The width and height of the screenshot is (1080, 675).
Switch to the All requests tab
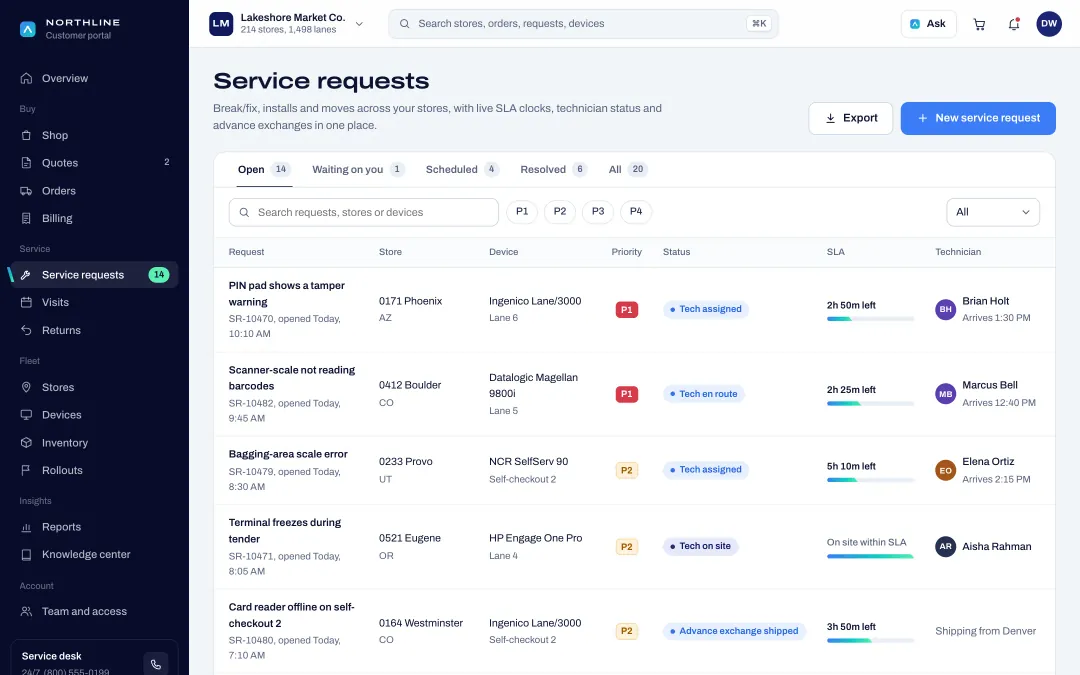pyautogui.click(x=627, y=169)
